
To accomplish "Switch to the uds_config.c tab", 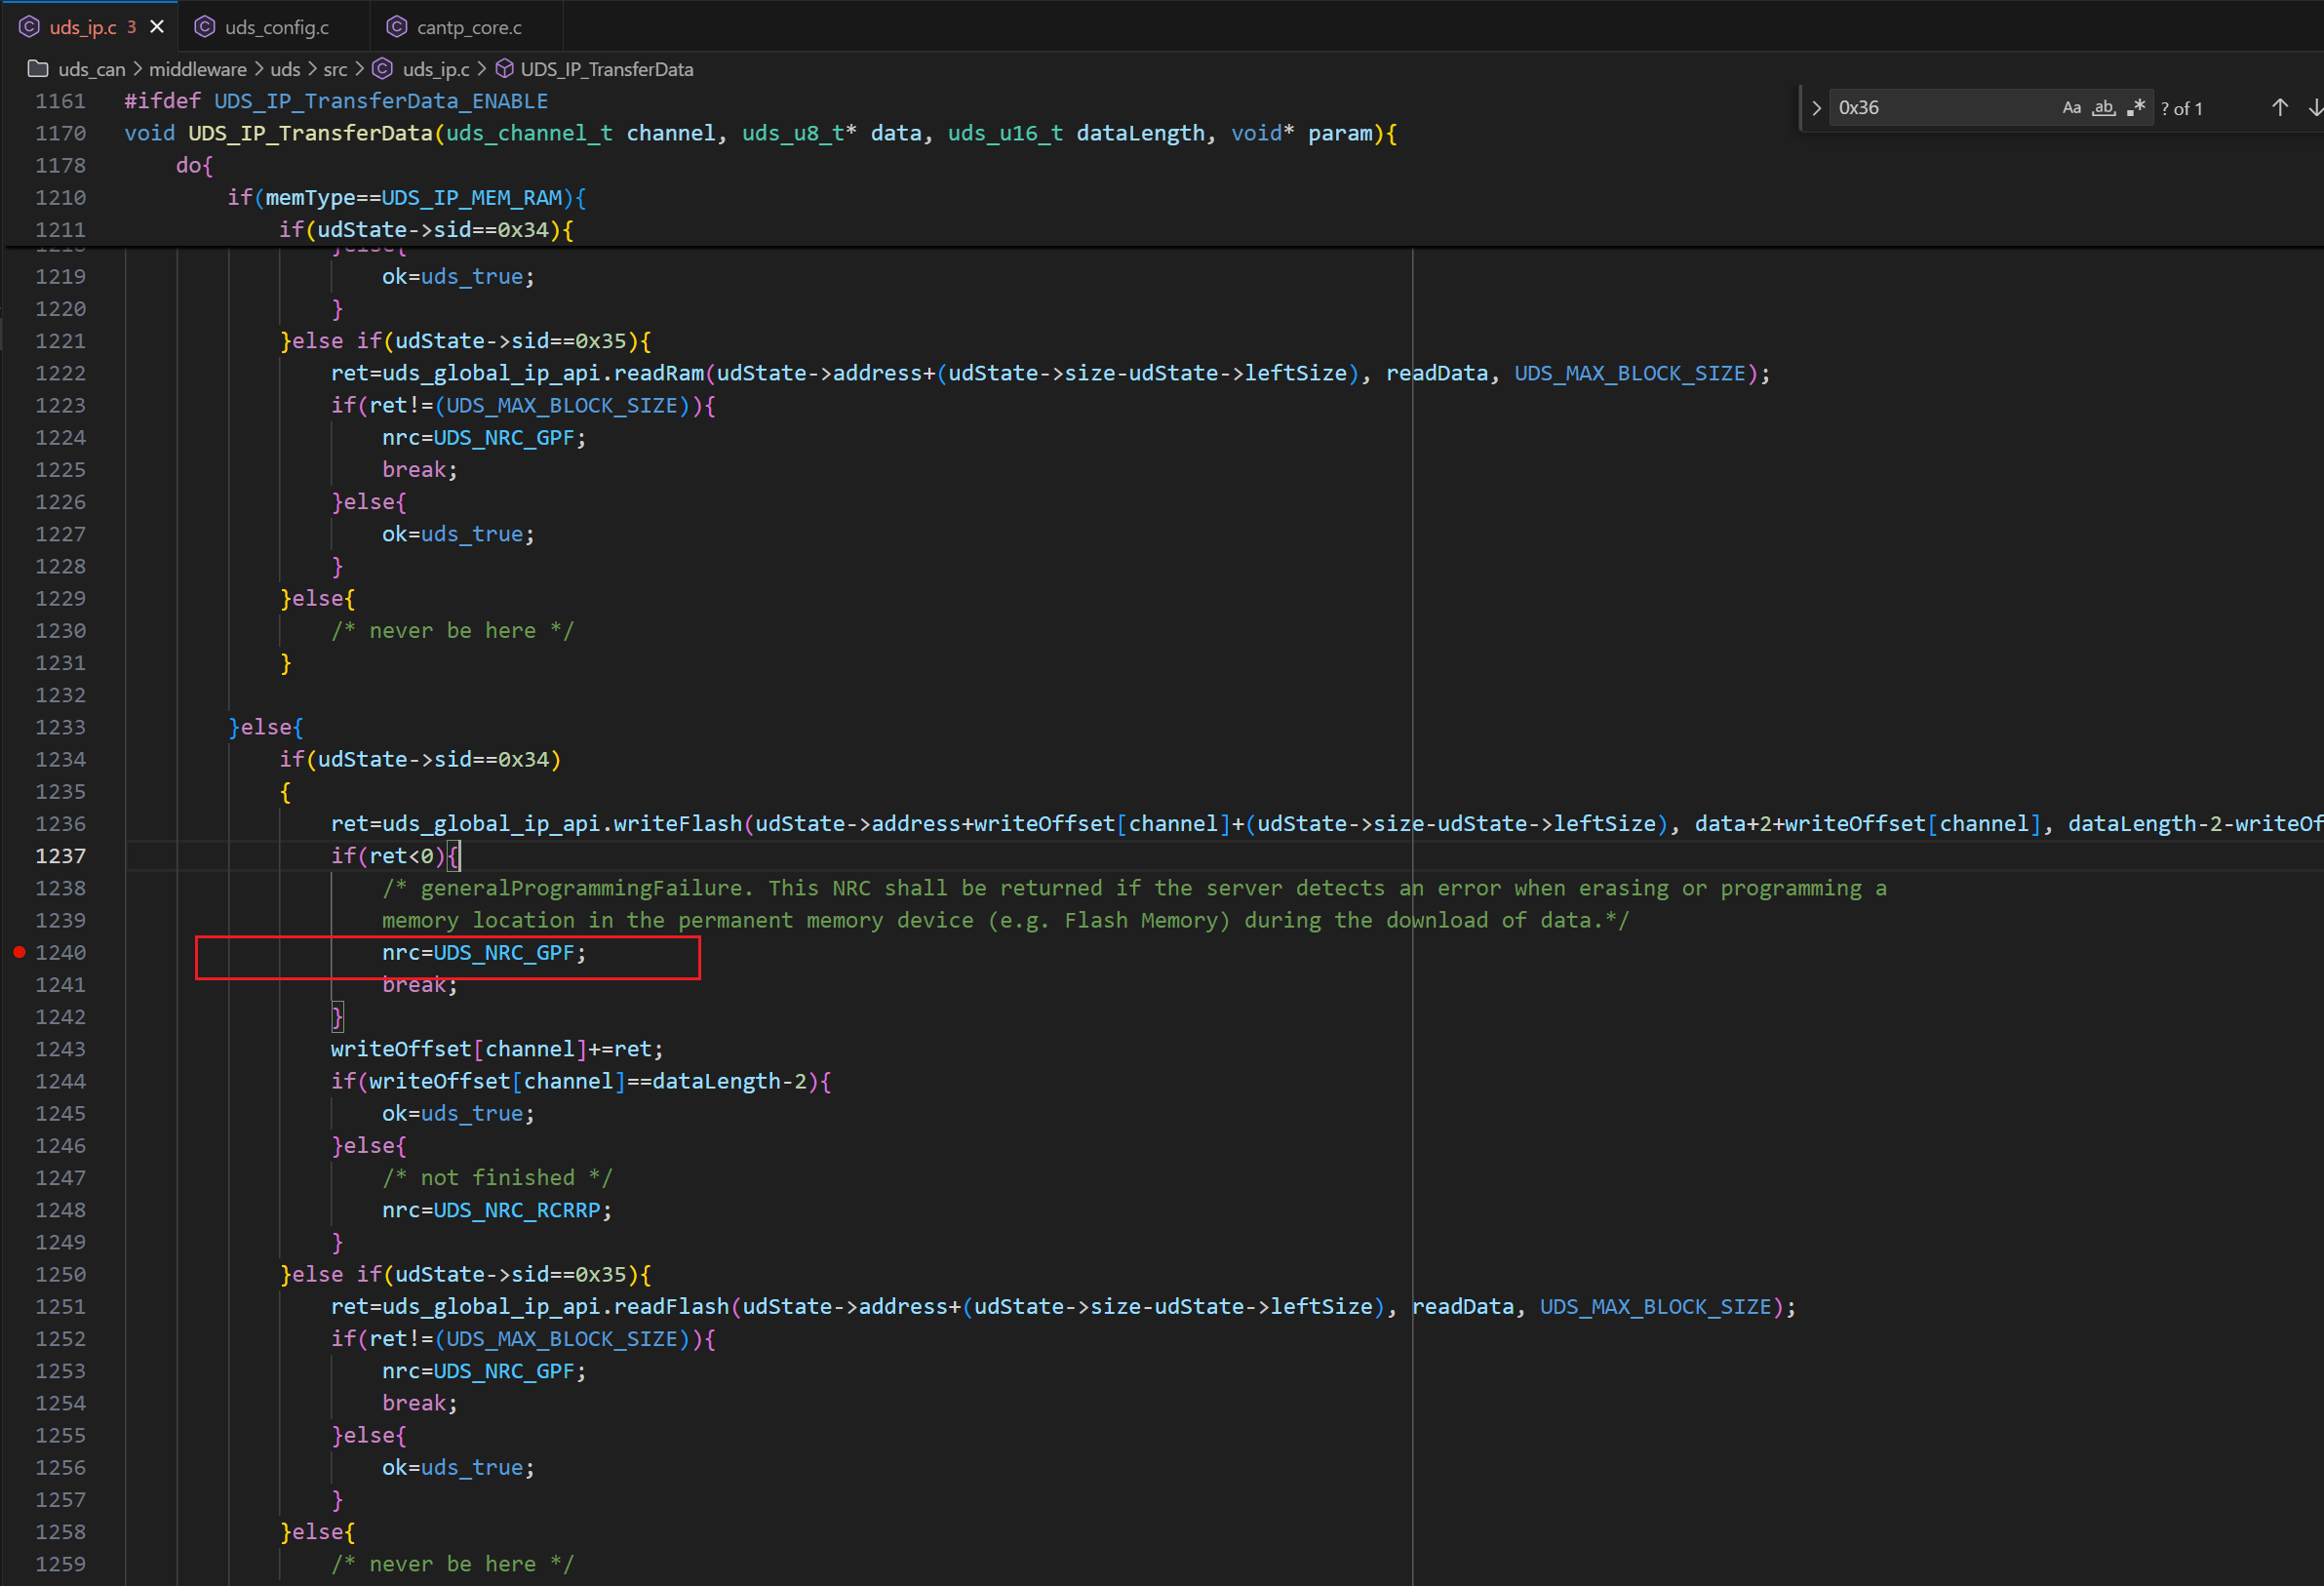I will 275,27.
